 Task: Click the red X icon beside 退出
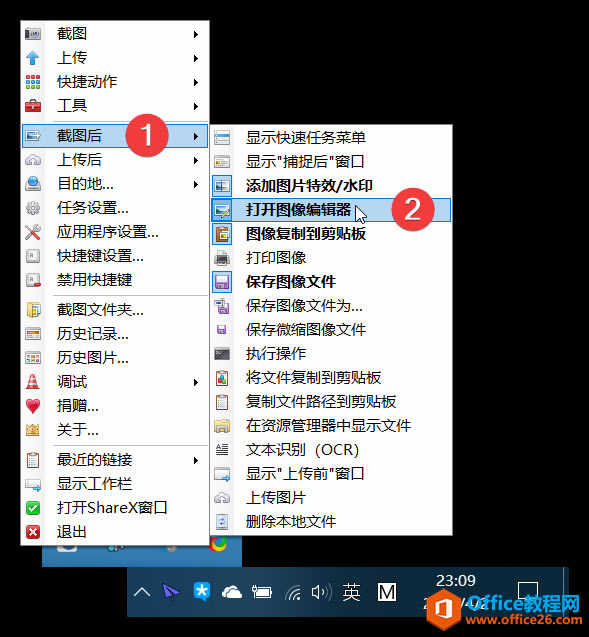pyautogui.click(x=33, y=532)
